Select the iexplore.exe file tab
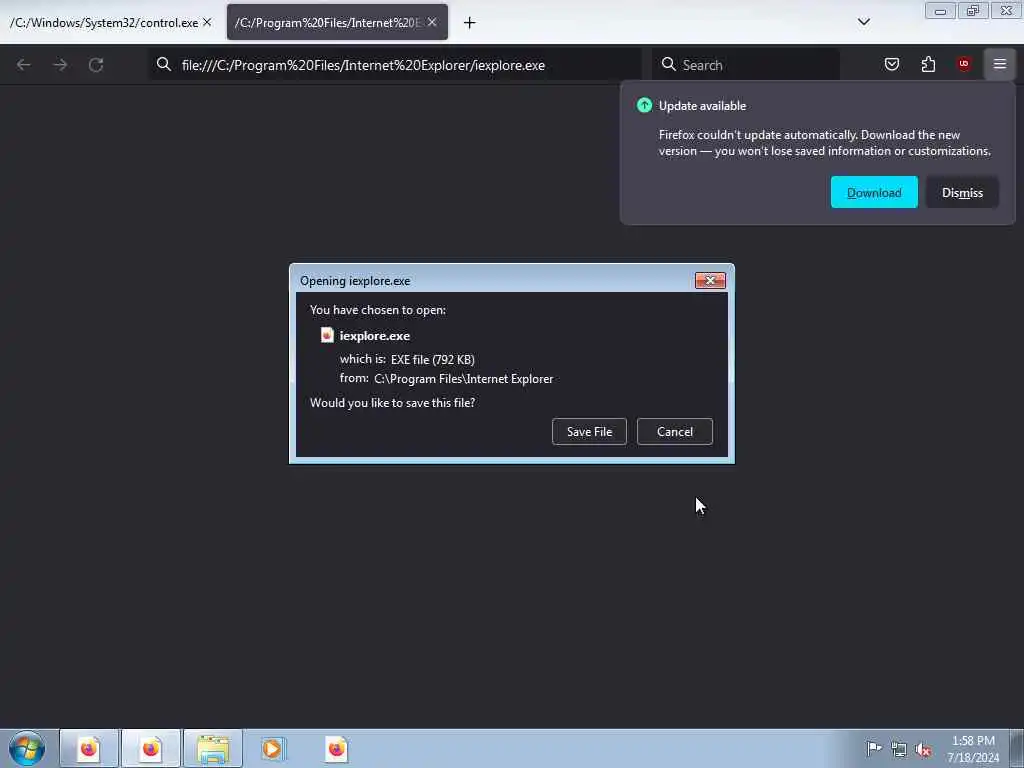 coord(337,22)
